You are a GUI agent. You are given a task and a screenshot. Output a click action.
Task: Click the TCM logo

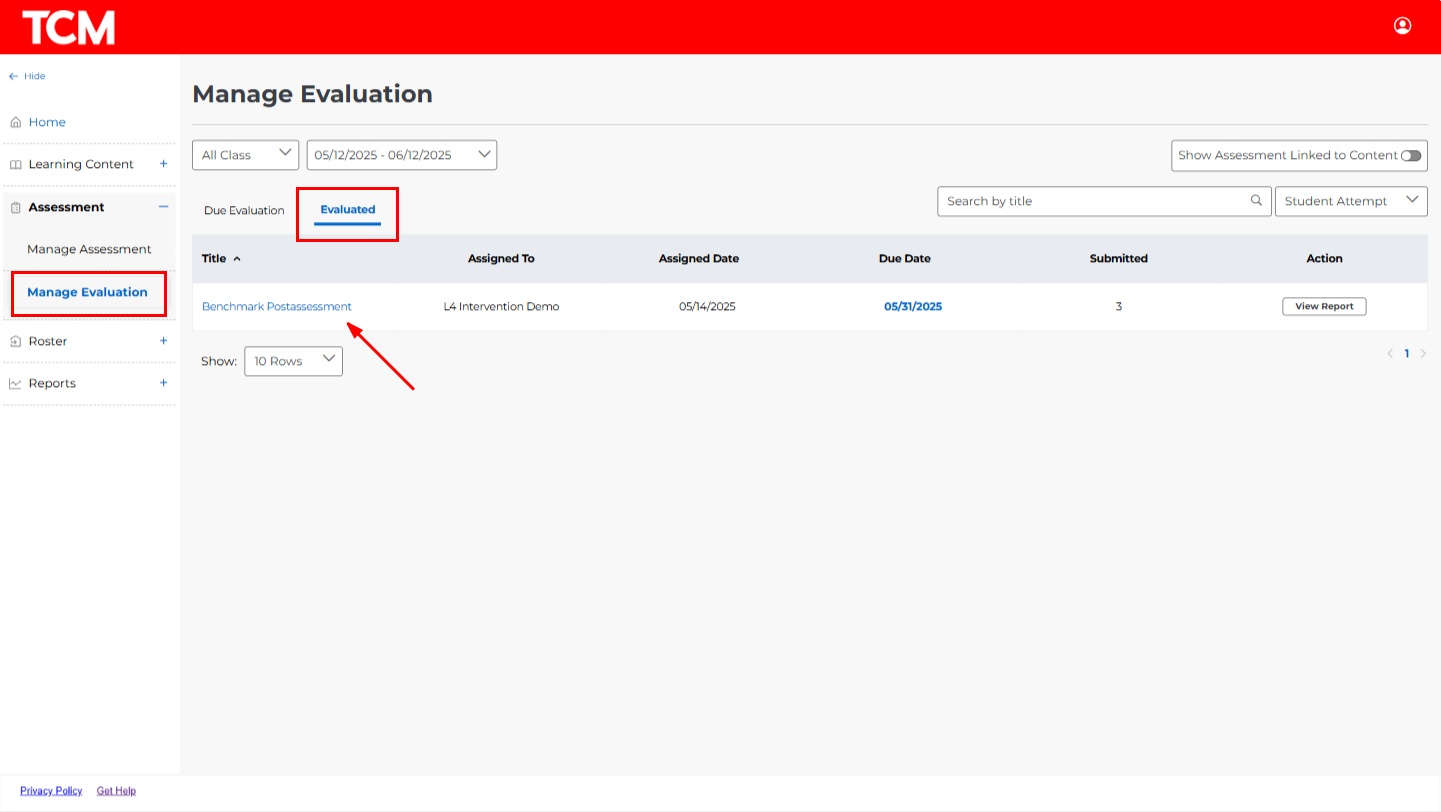69,27
